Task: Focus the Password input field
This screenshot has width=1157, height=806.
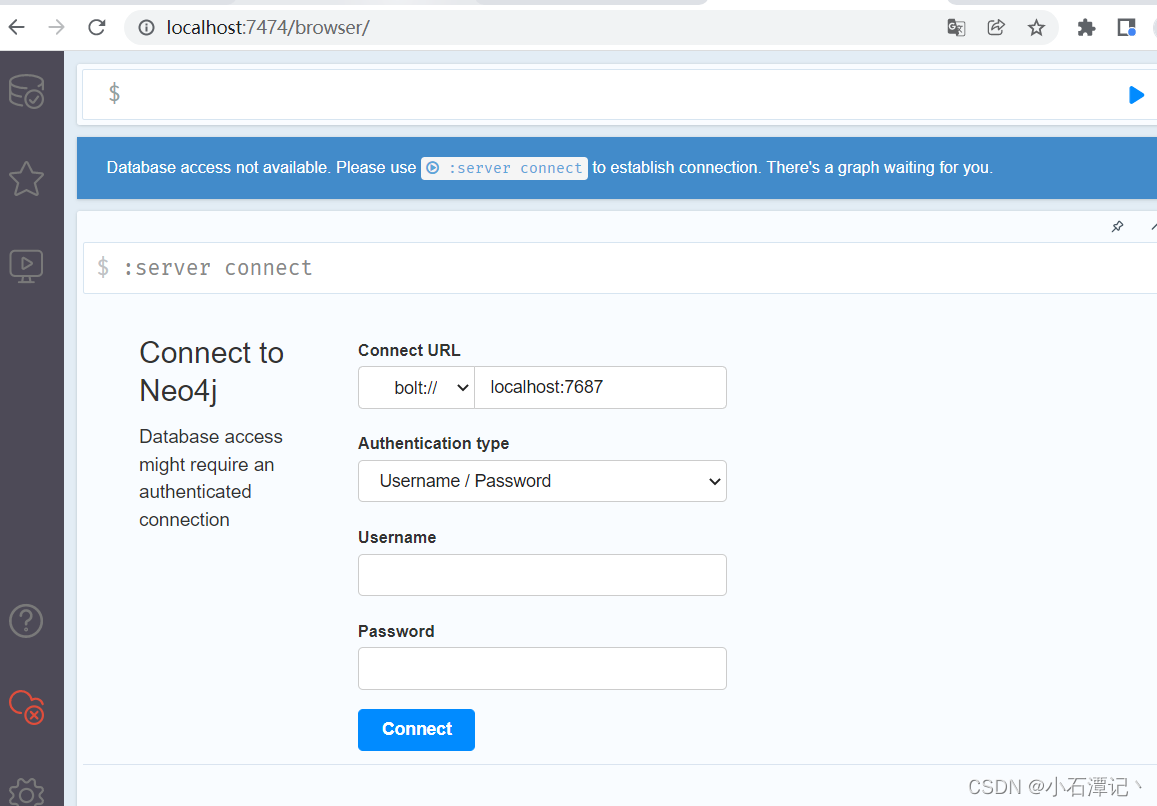Action: pos(542,669)
